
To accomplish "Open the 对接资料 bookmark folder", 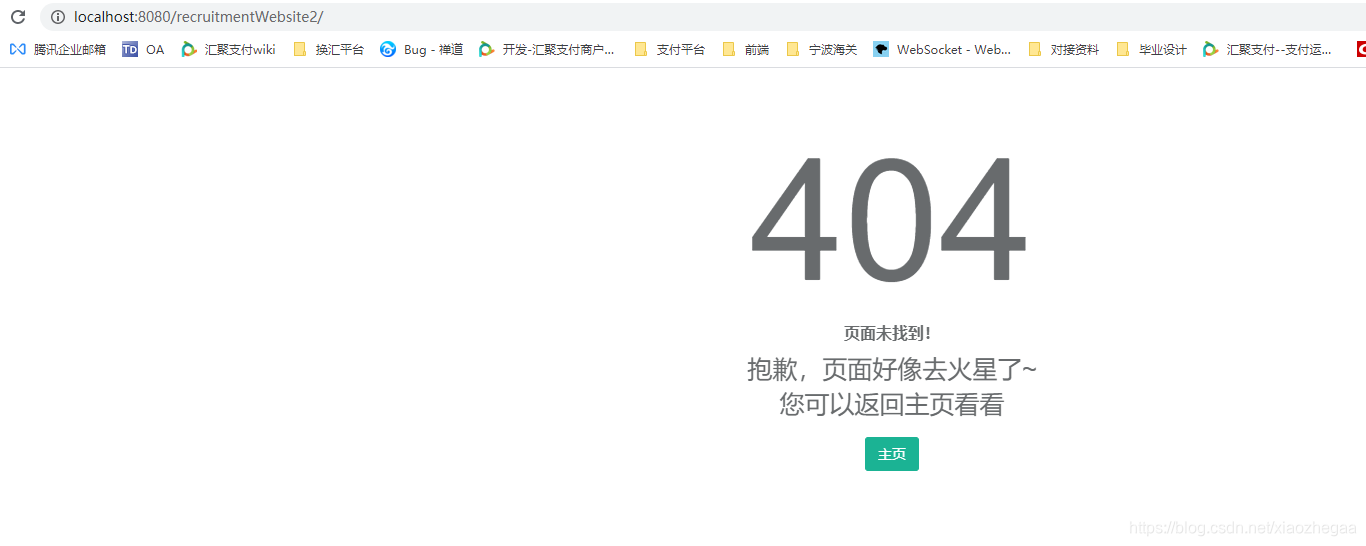I will [x=1063, y=49].
